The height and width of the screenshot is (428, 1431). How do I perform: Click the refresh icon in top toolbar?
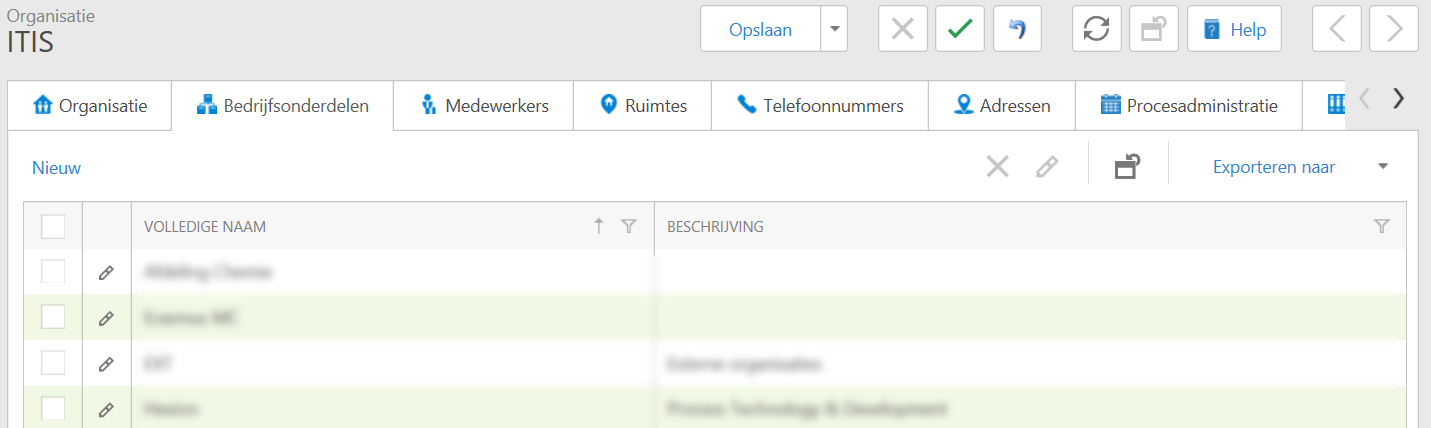[x=1097, y=30]
